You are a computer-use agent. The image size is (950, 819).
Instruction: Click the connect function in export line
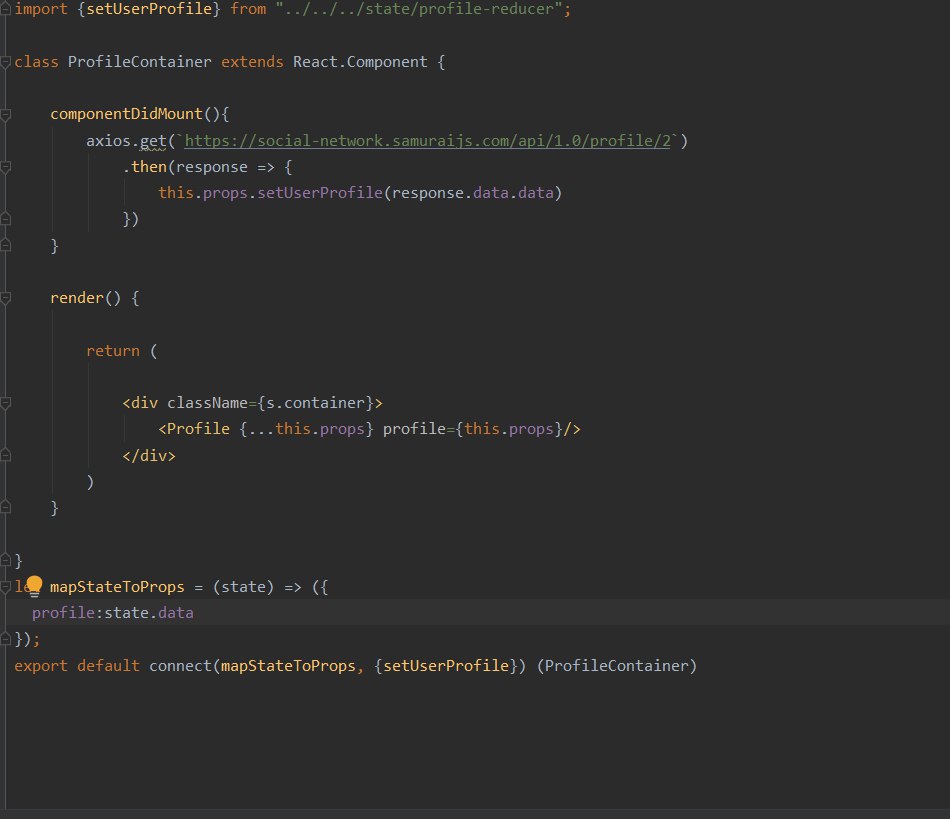[180, 666]
